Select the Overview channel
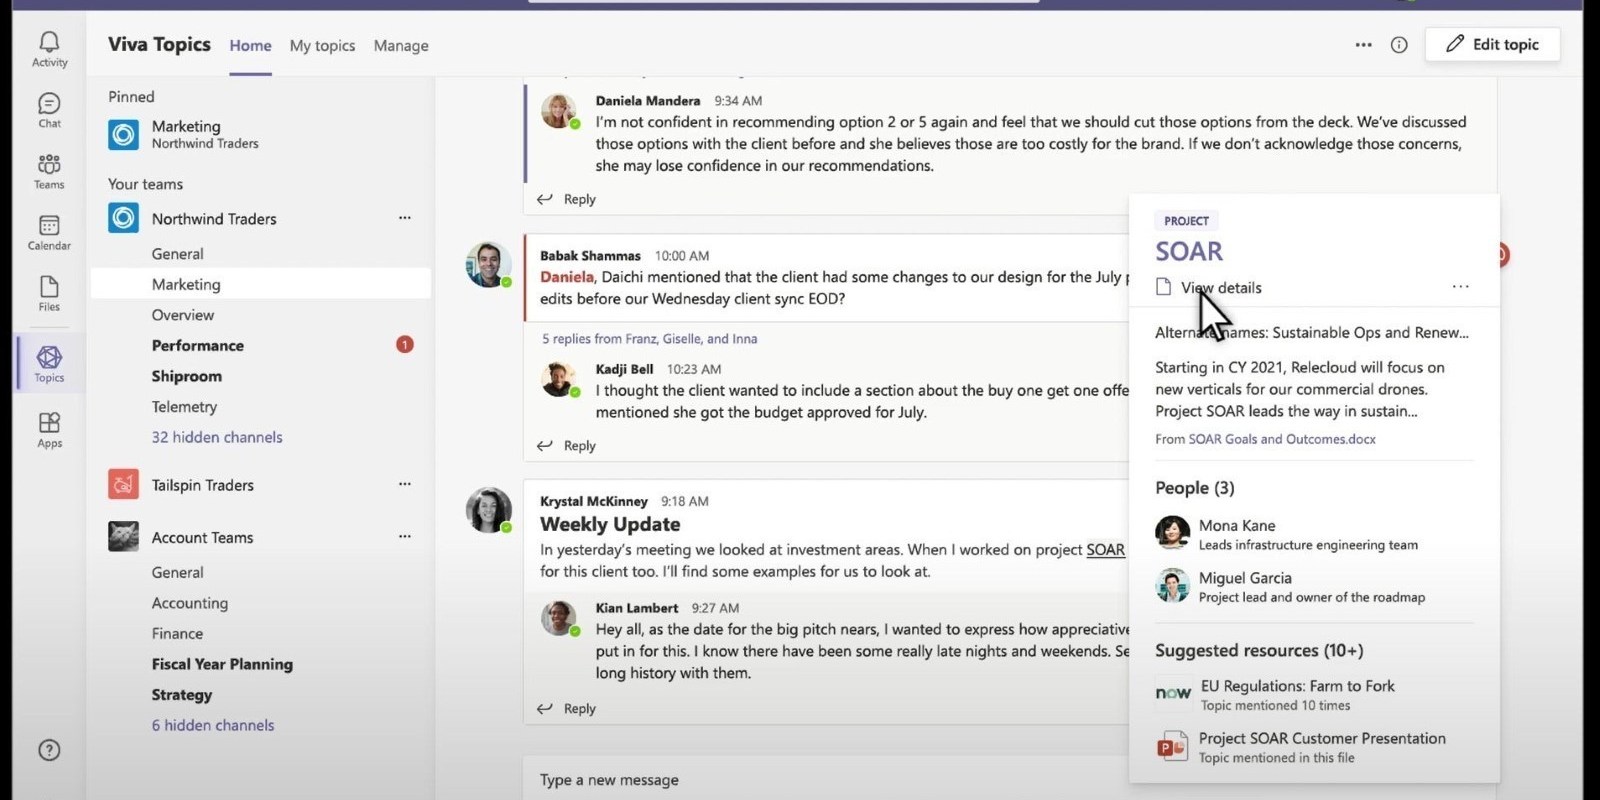 tap(183, 315)
